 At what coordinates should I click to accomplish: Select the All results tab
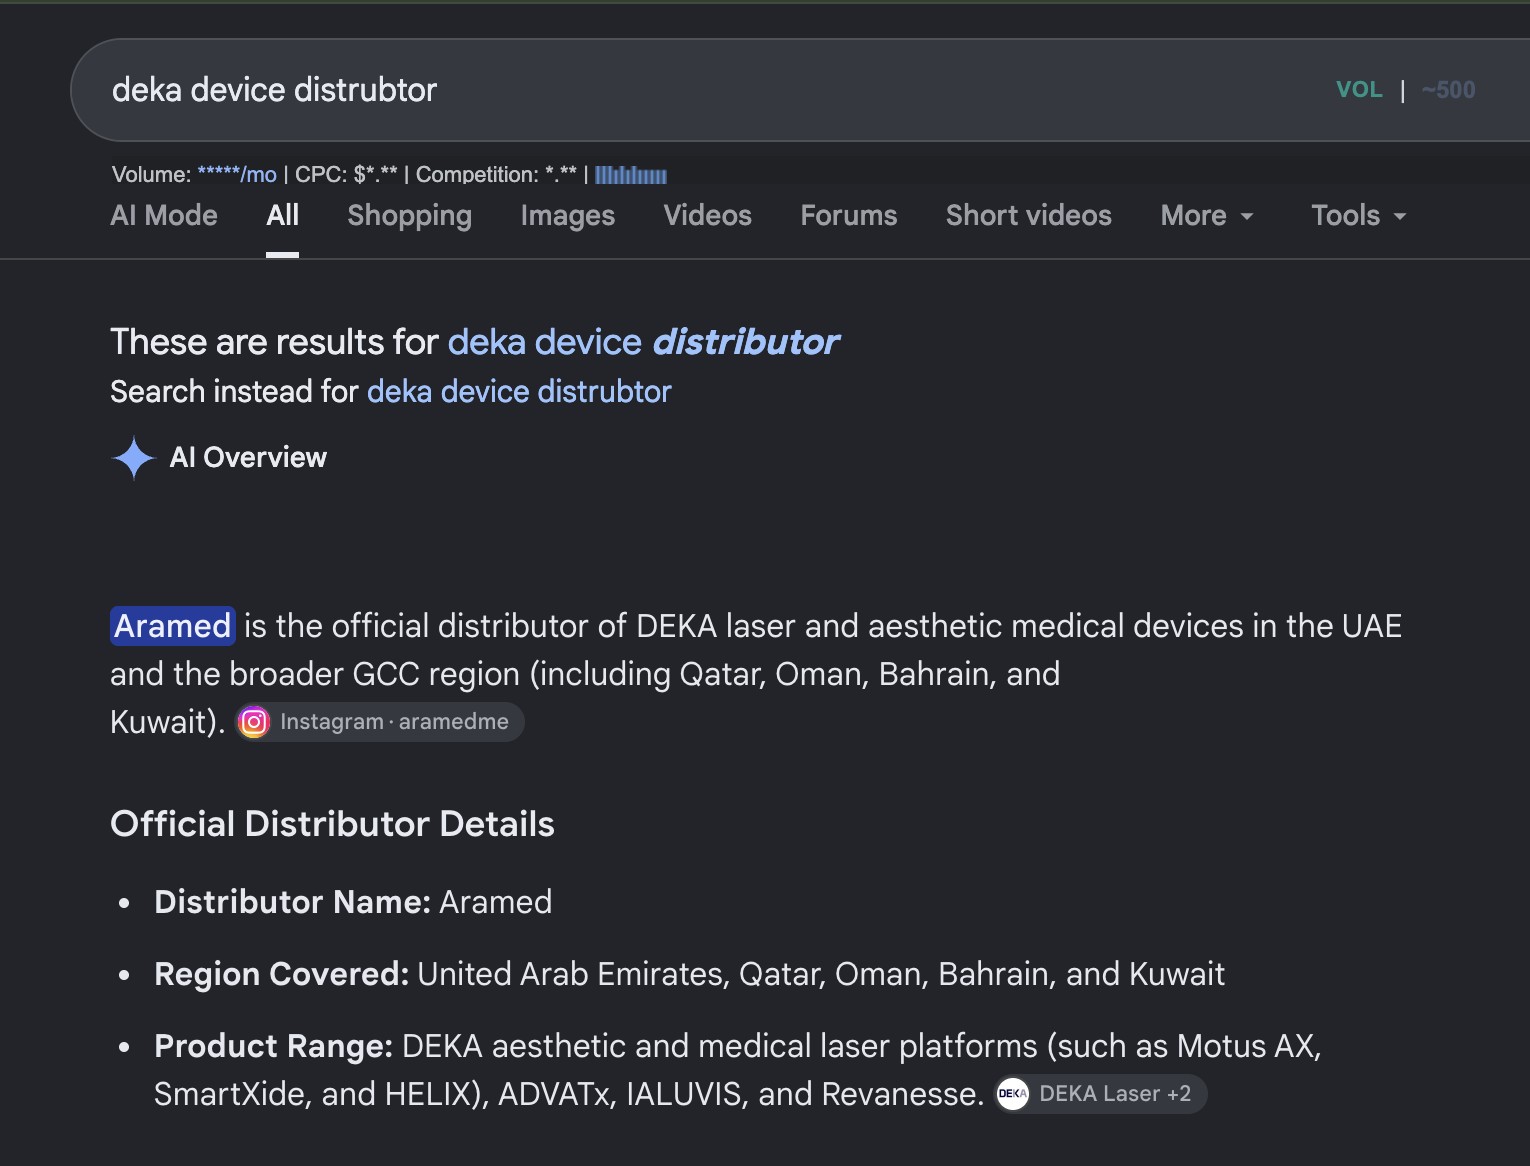(x=282, y=216)
